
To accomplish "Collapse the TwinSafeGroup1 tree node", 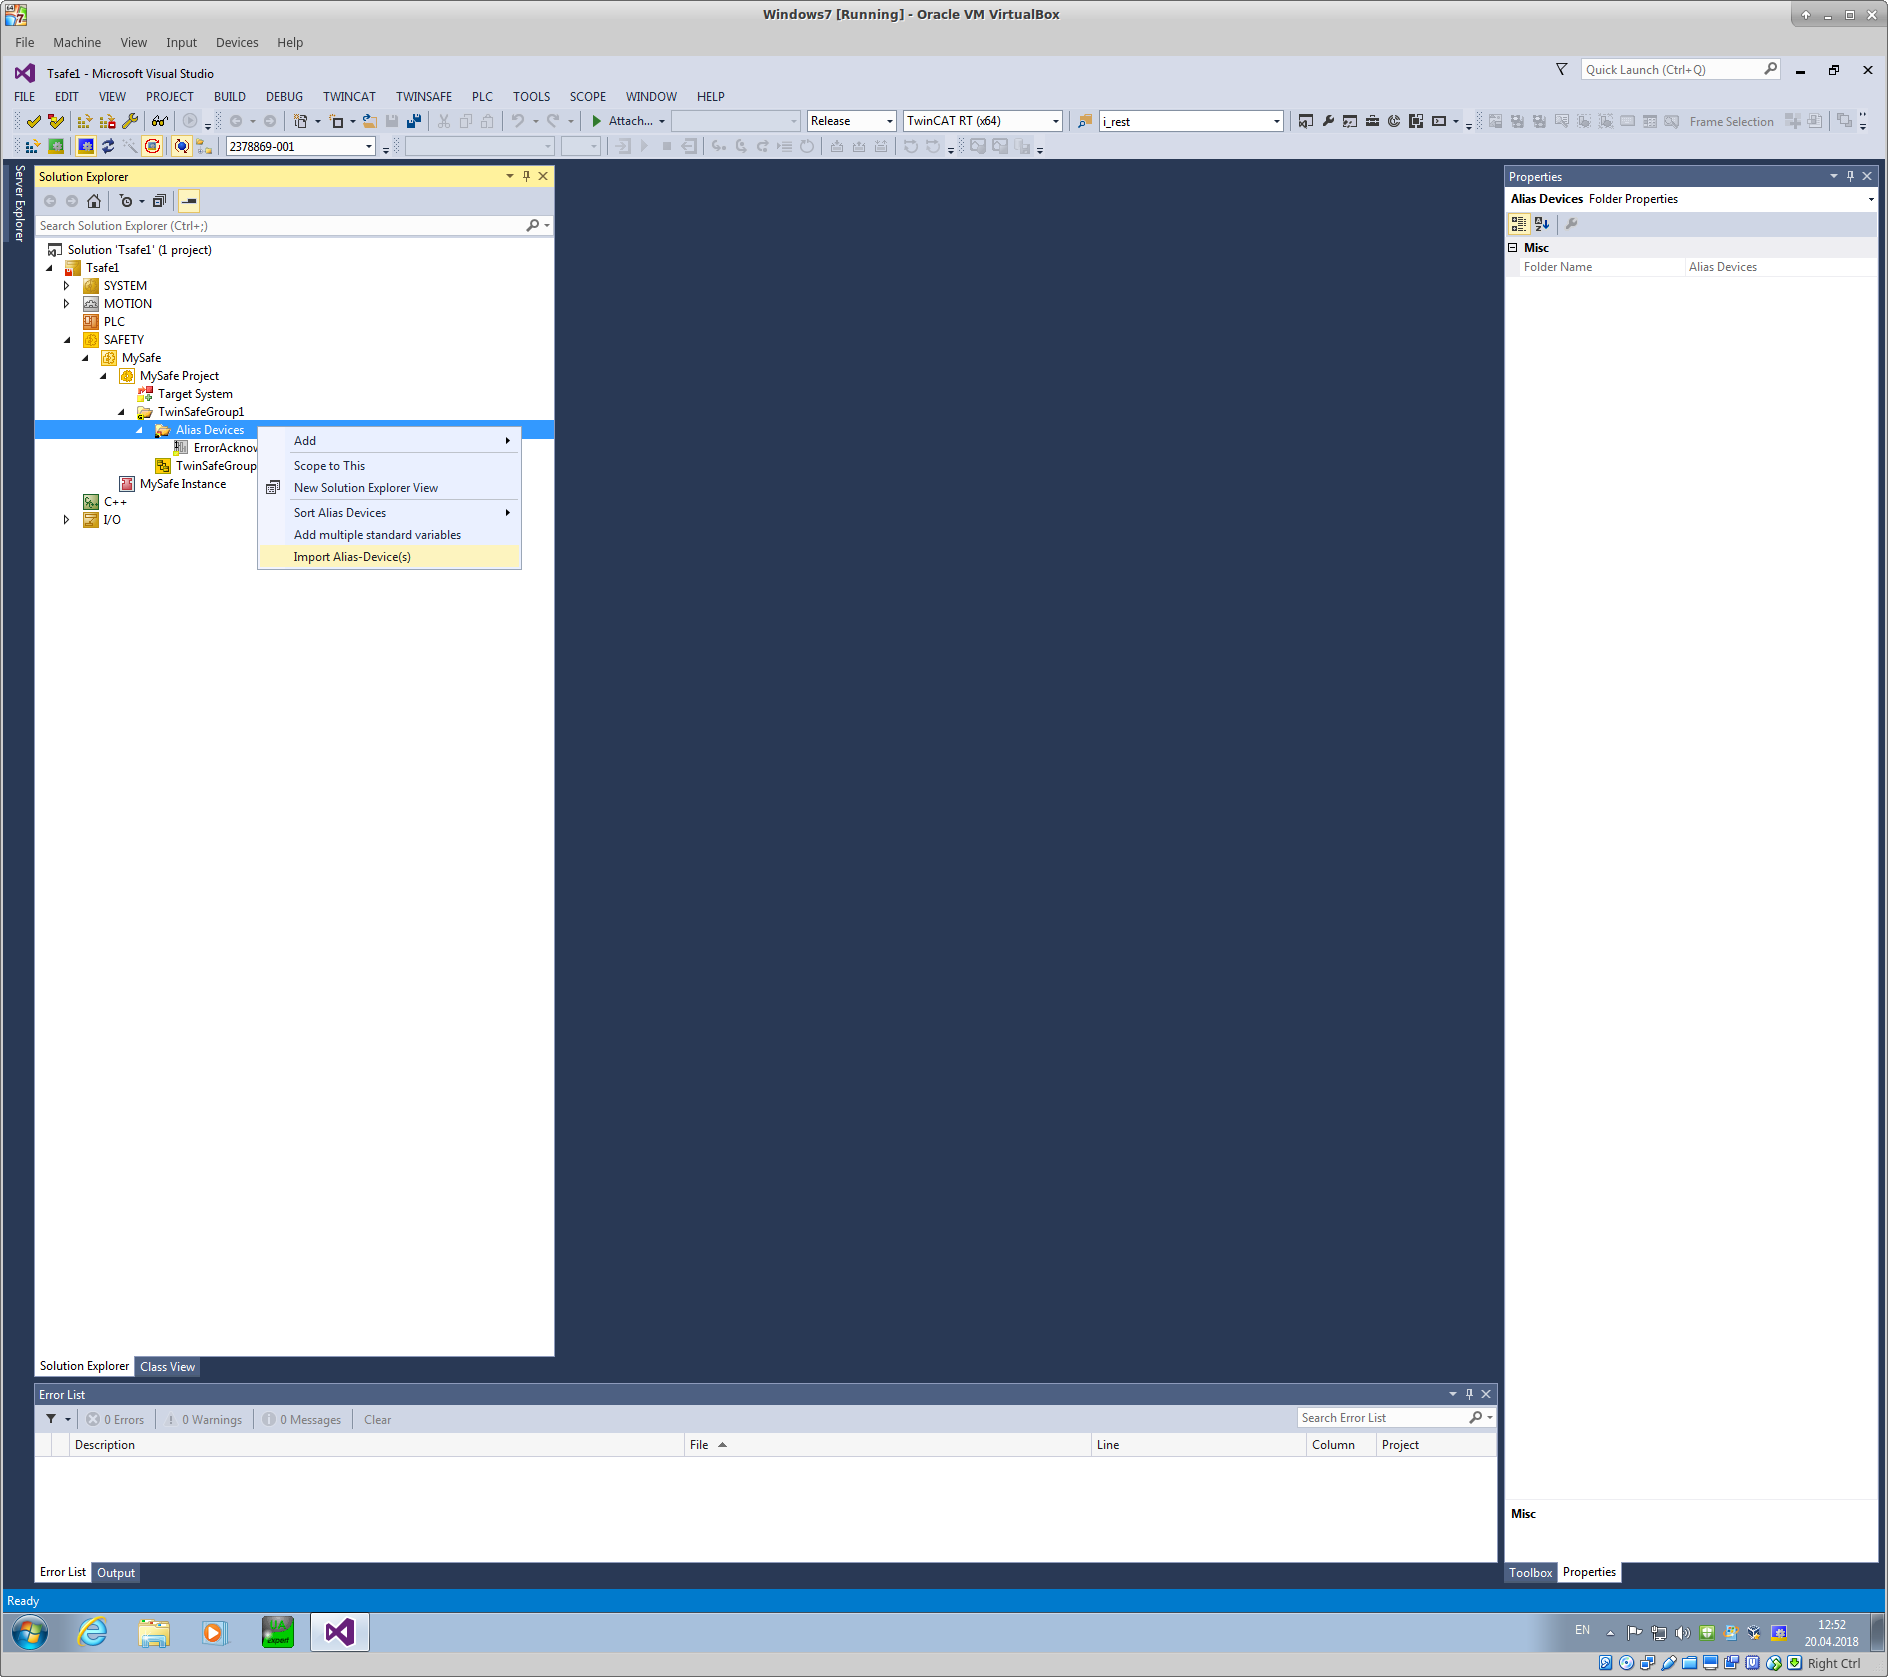I will (121, 412).
